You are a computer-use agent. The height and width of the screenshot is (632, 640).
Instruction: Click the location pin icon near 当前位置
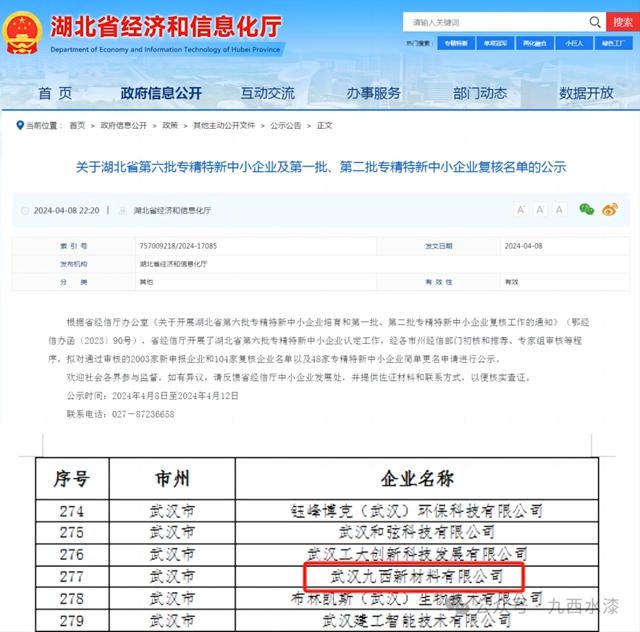click(x=20, y=125)
